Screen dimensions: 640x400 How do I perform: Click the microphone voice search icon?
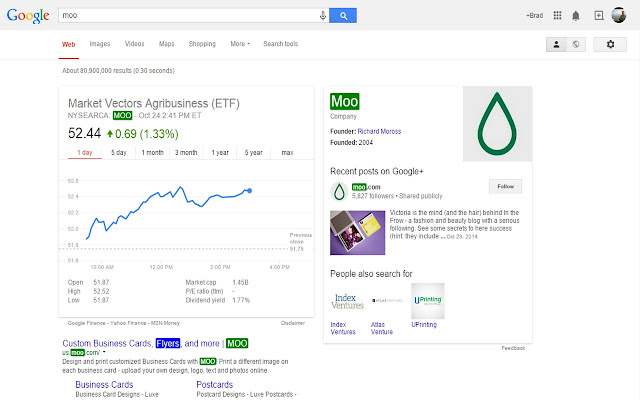click(x=322, y=16)
